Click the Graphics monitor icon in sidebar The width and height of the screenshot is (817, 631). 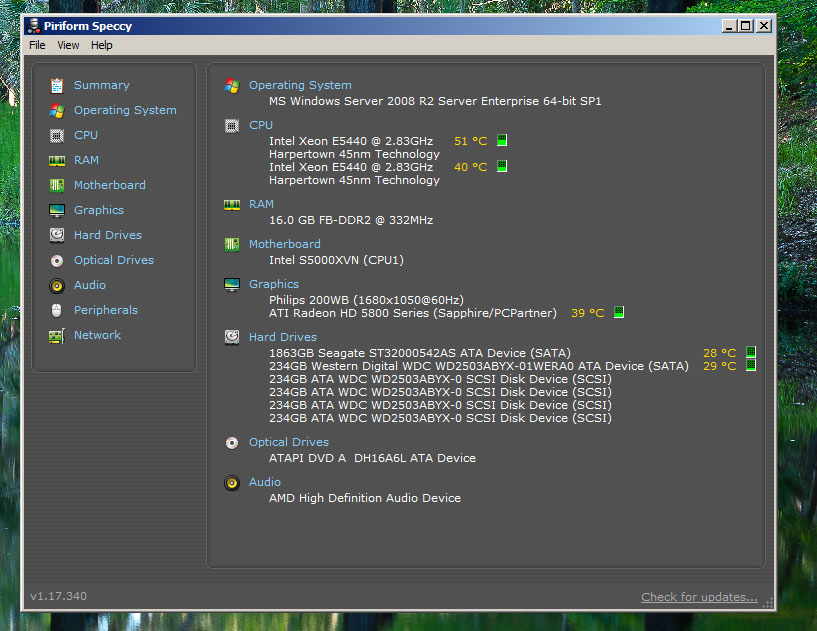pos(57,210)
